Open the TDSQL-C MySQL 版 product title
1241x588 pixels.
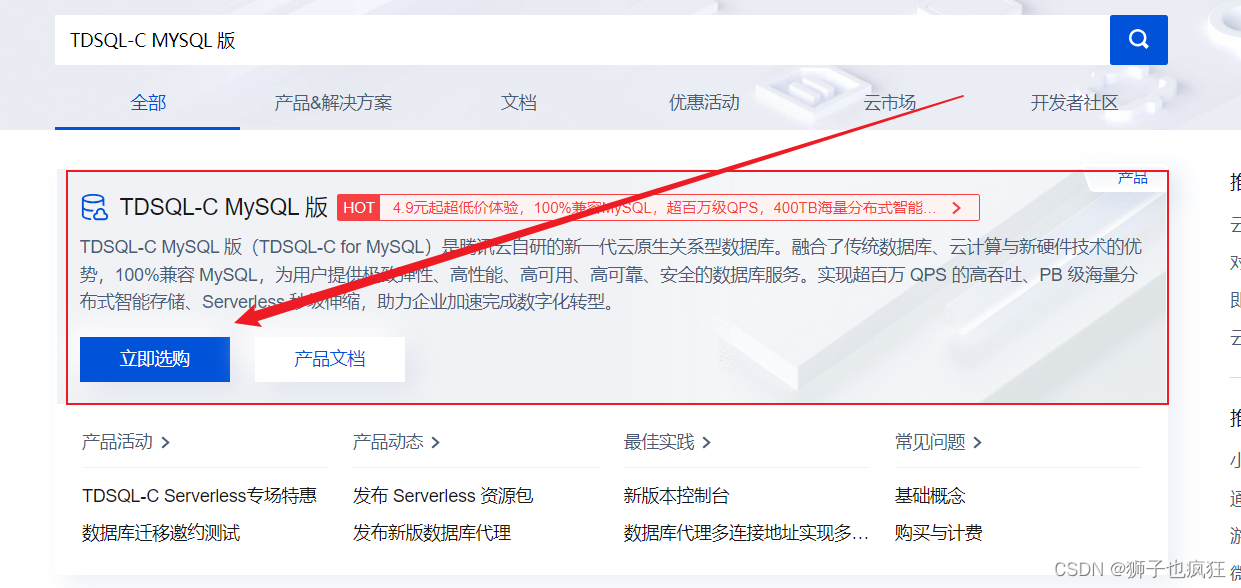point(224,208)
